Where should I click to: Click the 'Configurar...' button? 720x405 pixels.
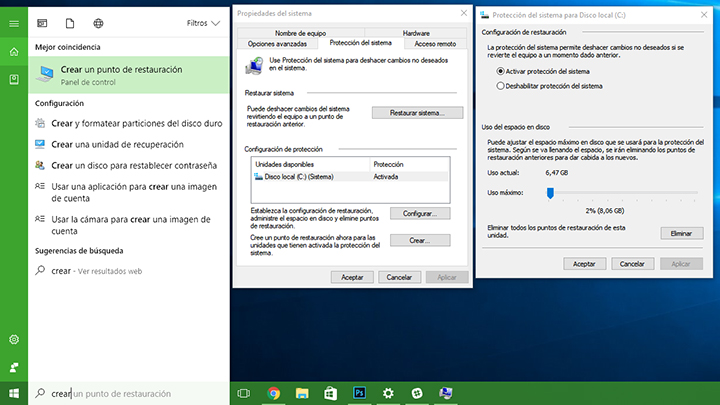(420, 214)
